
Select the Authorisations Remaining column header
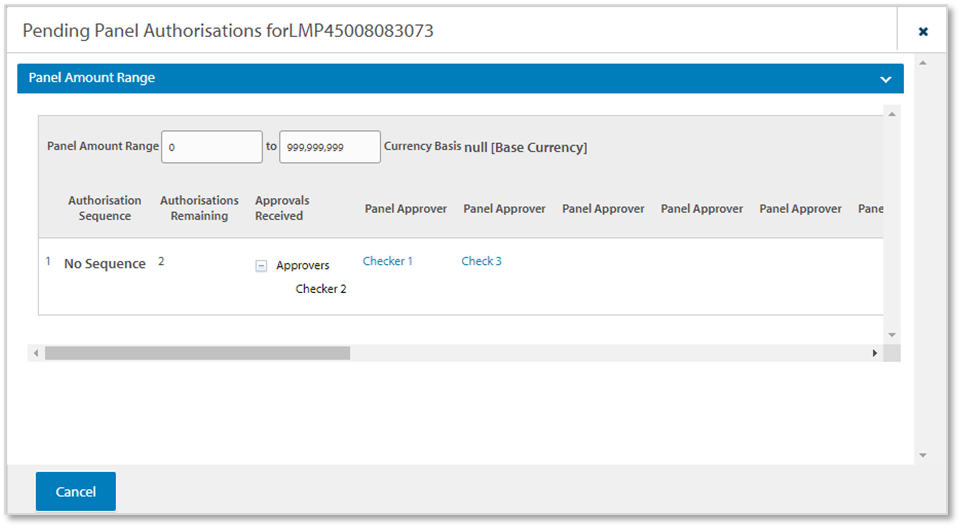[199, 208]
